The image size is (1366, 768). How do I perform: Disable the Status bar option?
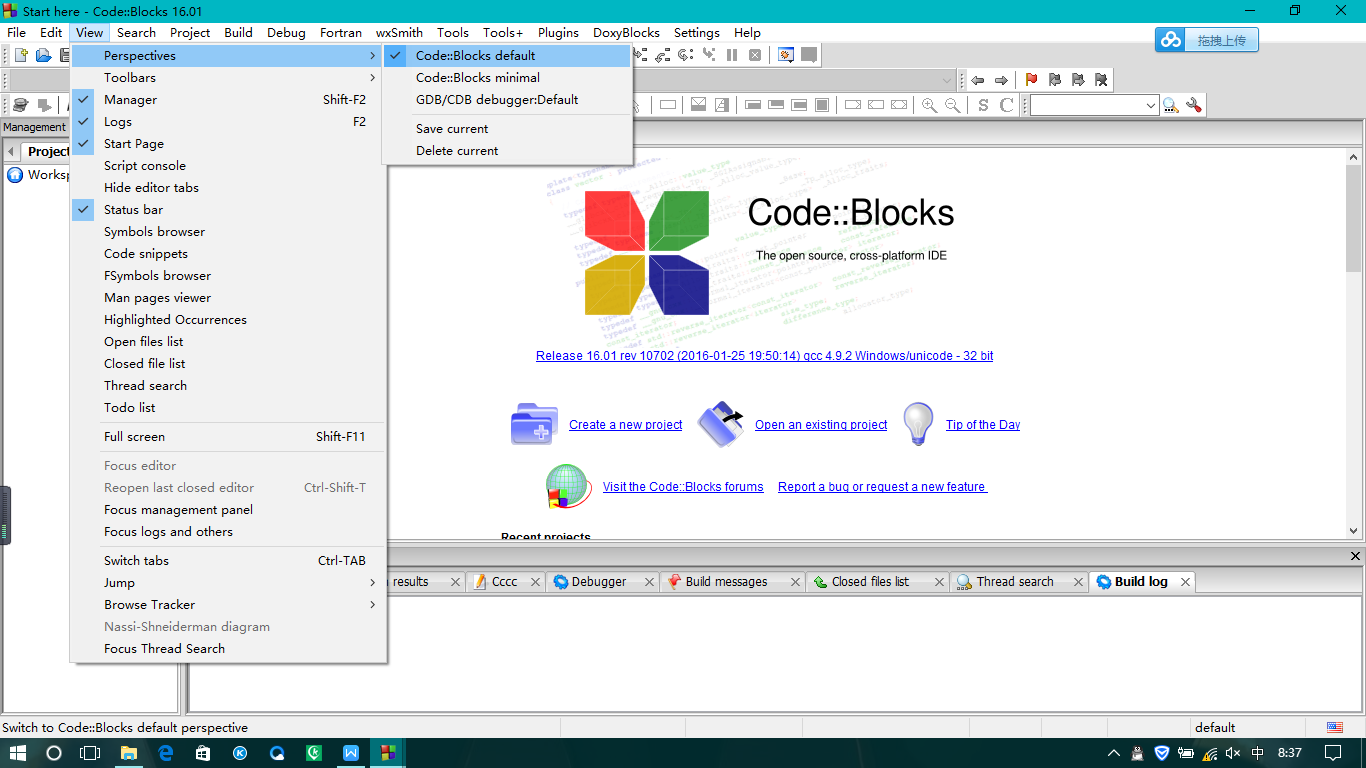(x=132, y=209)
